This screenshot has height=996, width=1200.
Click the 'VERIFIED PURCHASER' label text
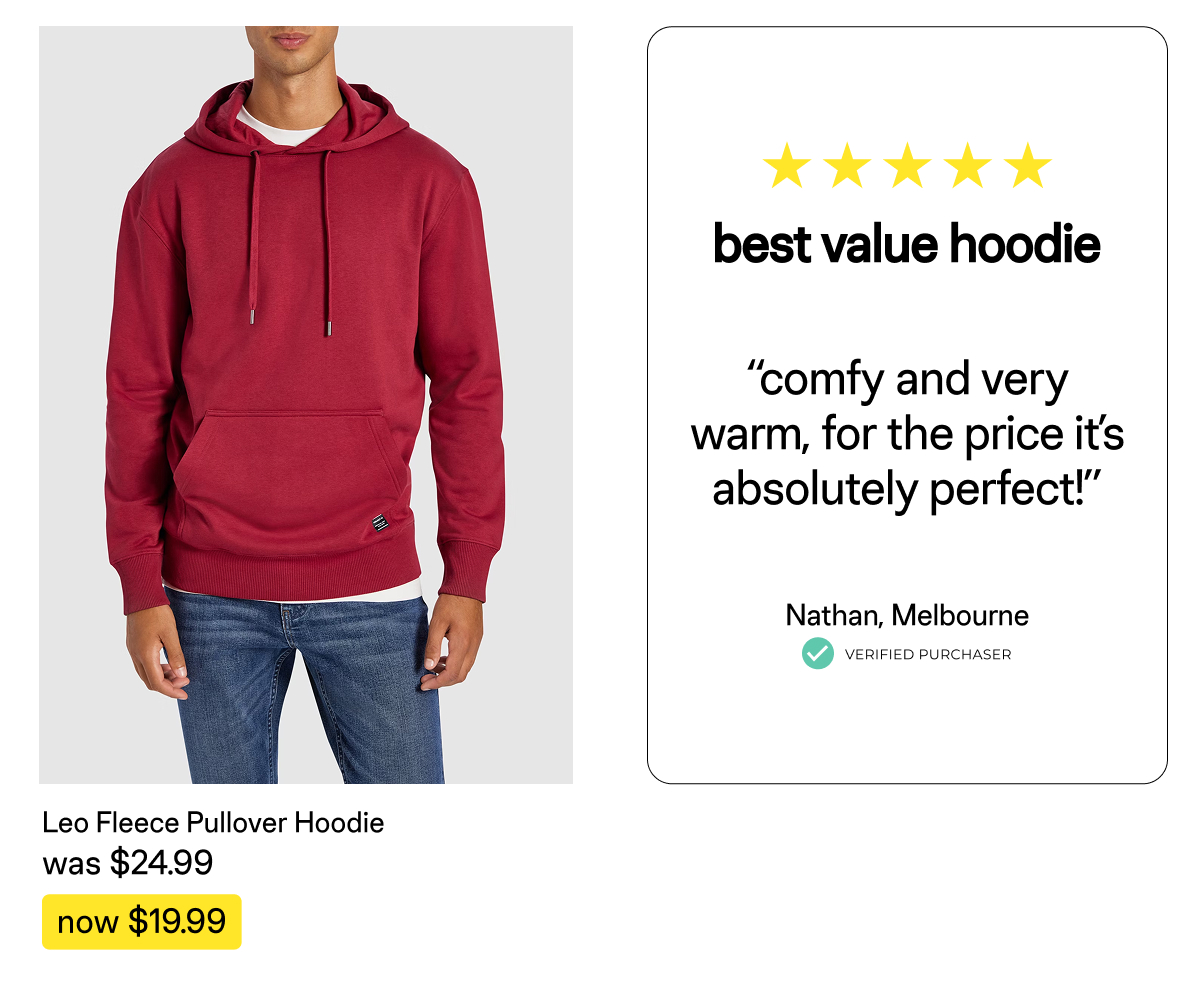click(x=927, y=655)
